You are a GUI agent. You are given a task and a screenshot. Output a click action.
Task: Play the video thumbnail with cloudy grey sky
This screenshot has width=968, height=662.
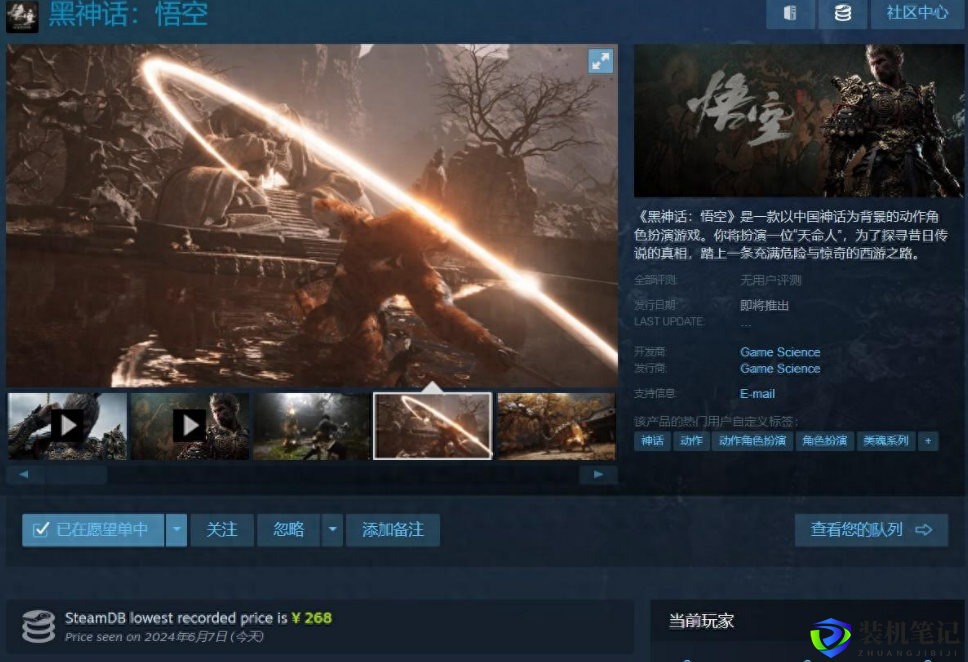[67, 426]
